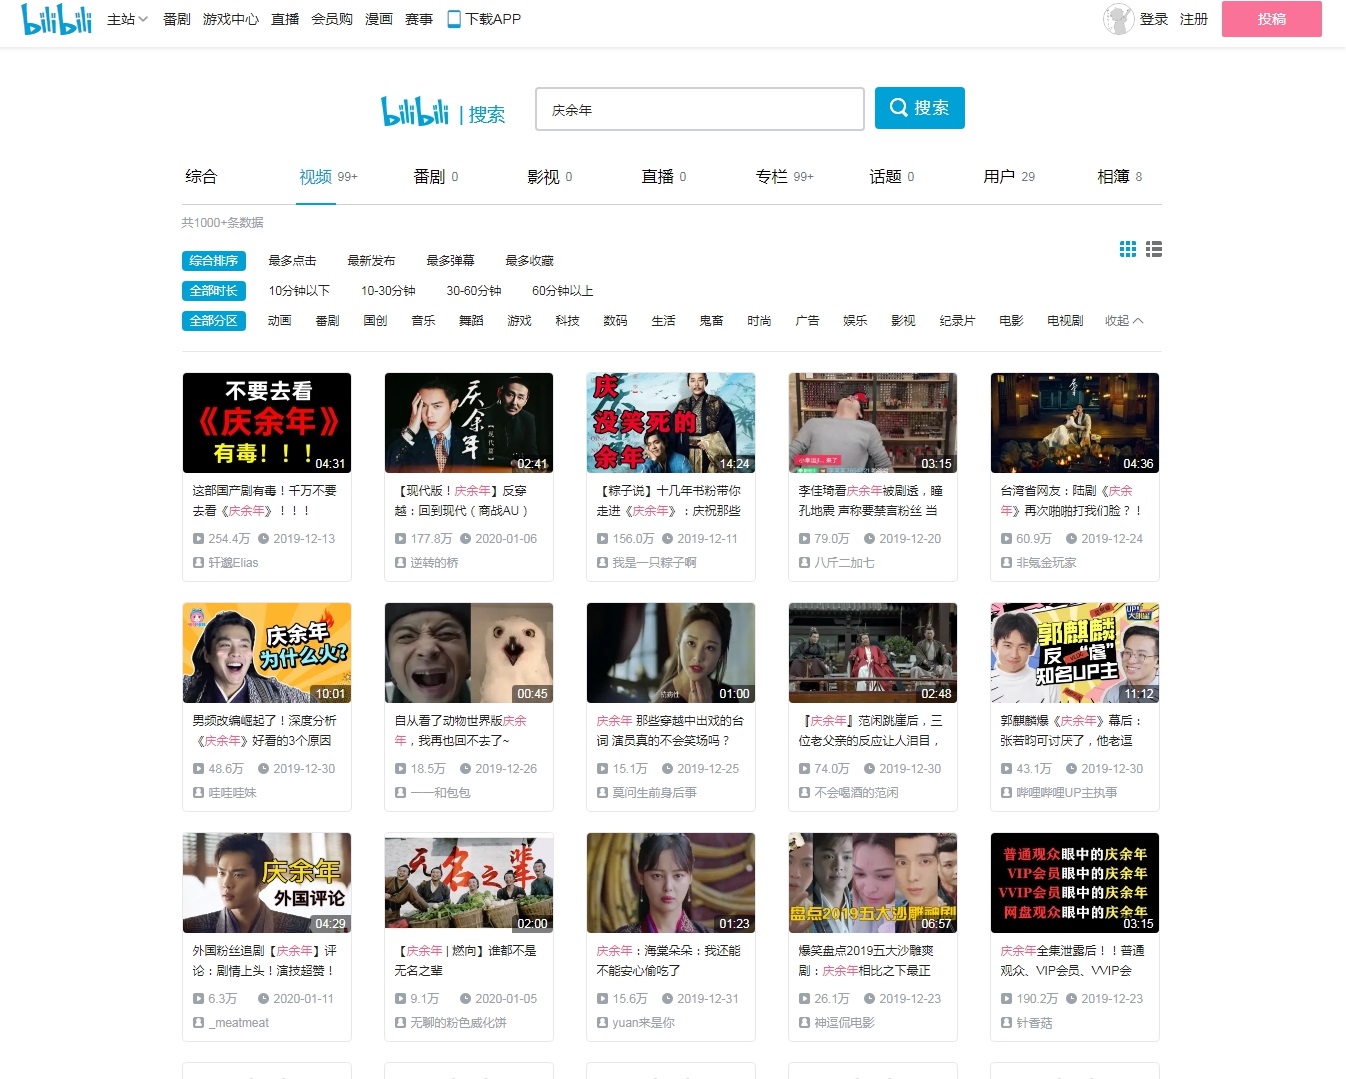Sort results by 最多弹幕

click(450, 261)
